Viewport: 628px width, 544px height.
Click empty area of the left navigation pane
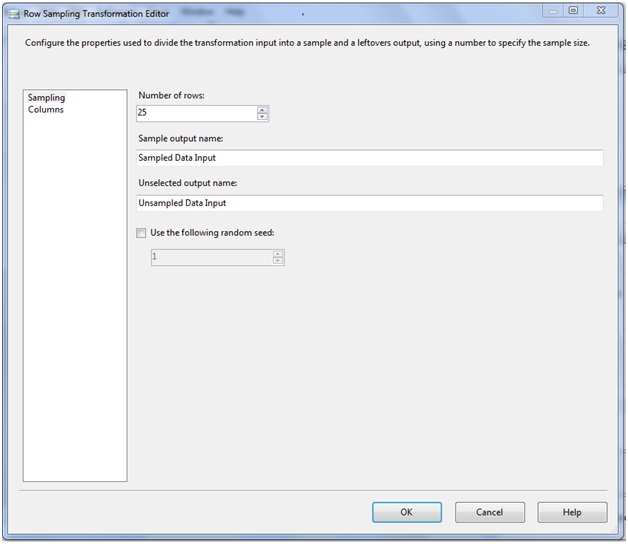75,300
